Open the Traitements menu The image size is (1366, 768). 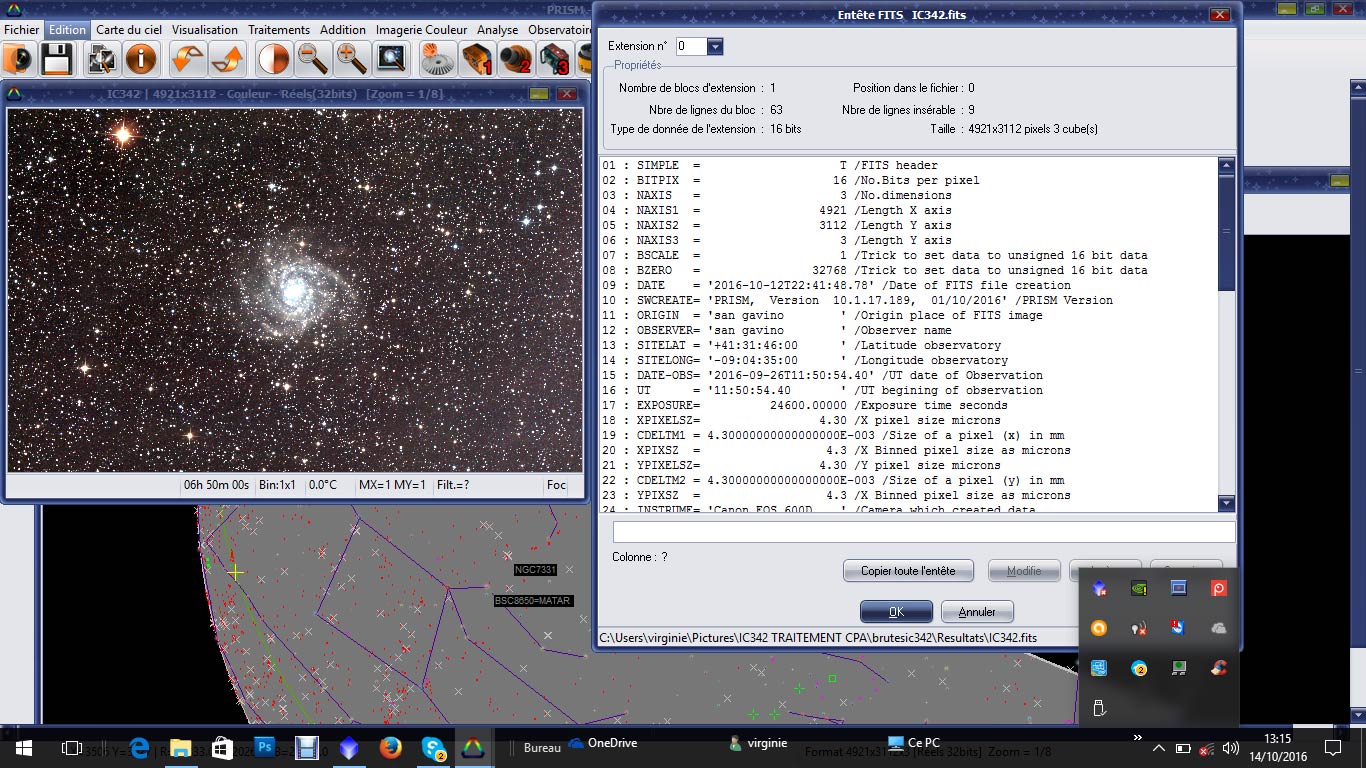coord(279,30)
